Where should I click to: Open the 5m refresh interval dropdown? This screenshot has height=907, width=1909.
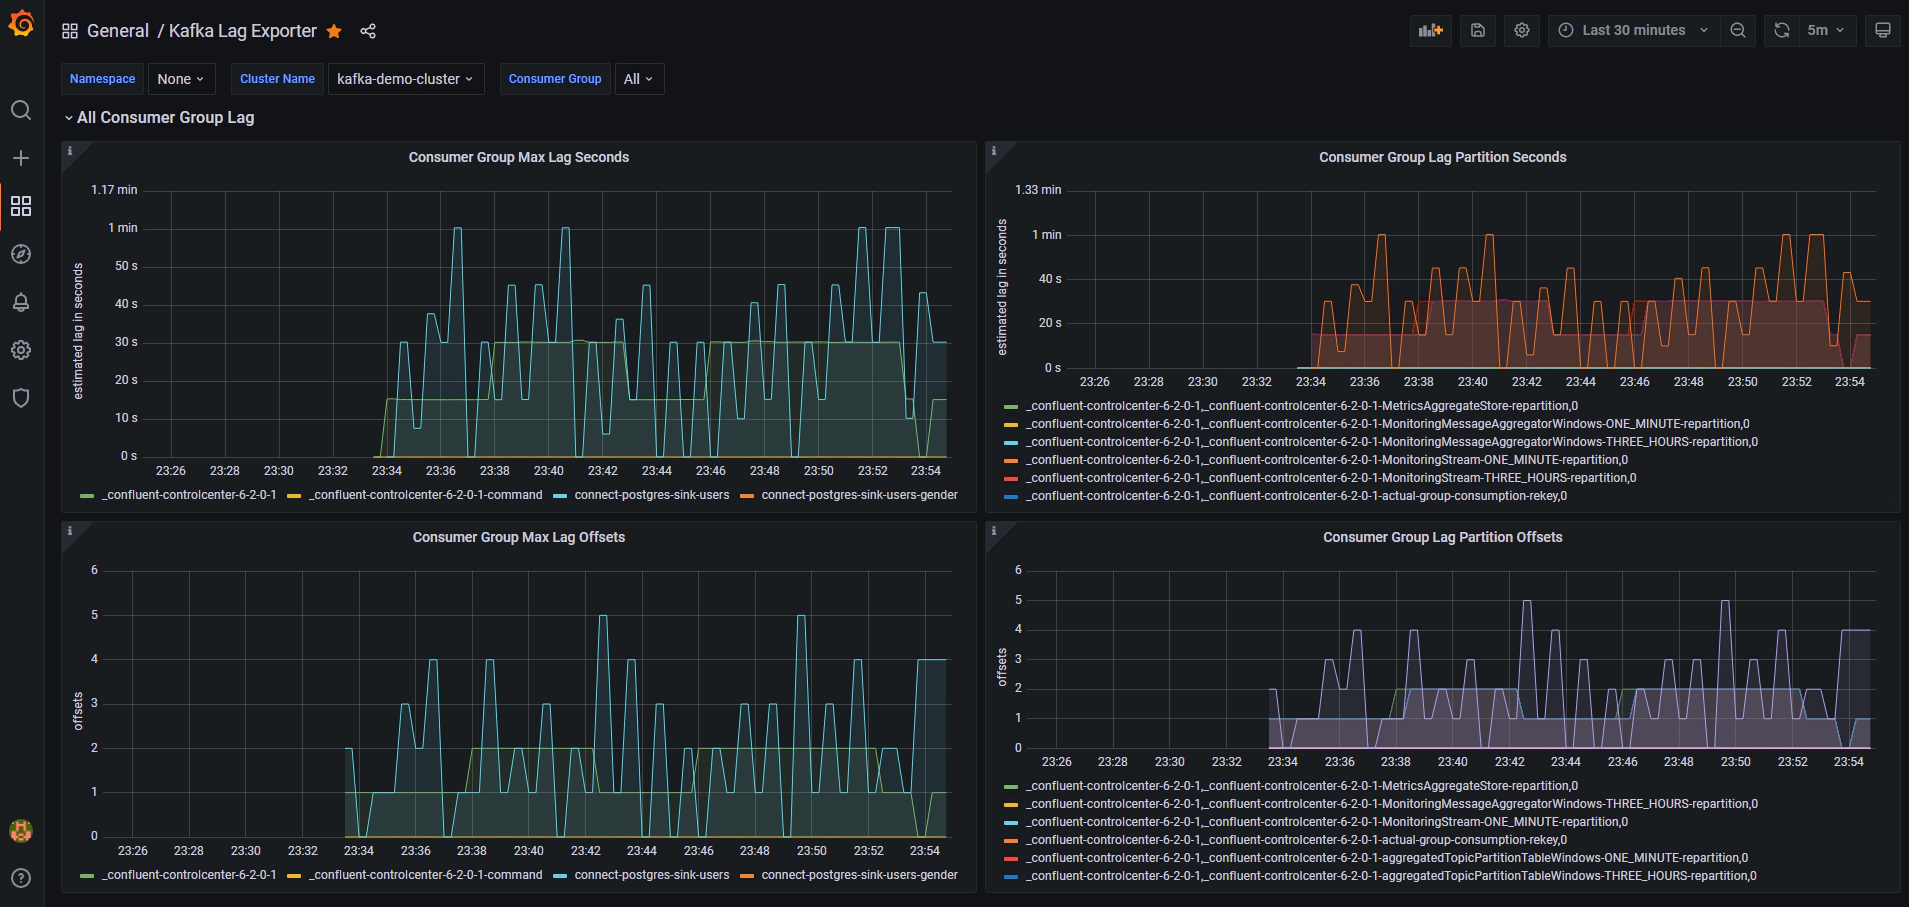coord(1826,30)
